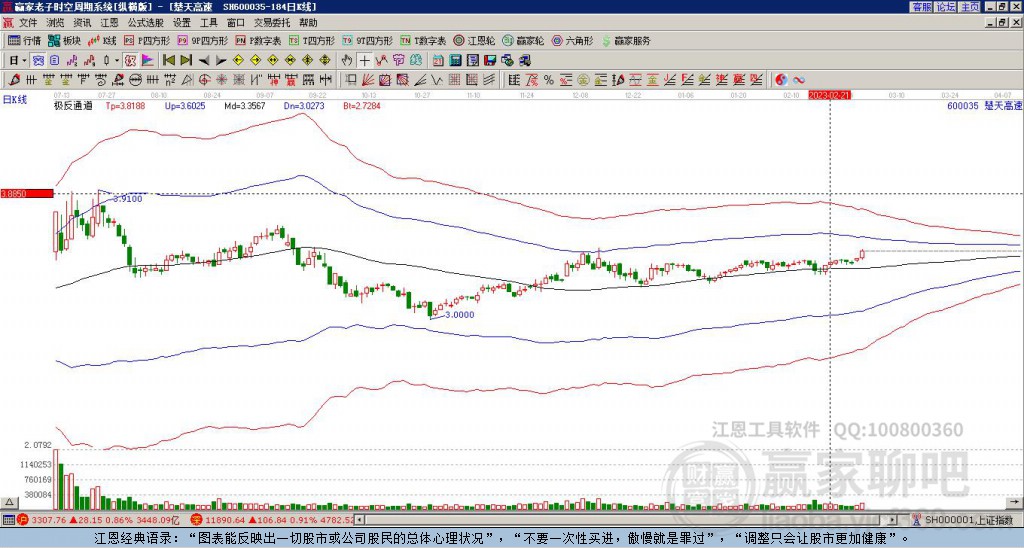
Task: Click the triangle button at volume panel left
Action: coord(8,503)
